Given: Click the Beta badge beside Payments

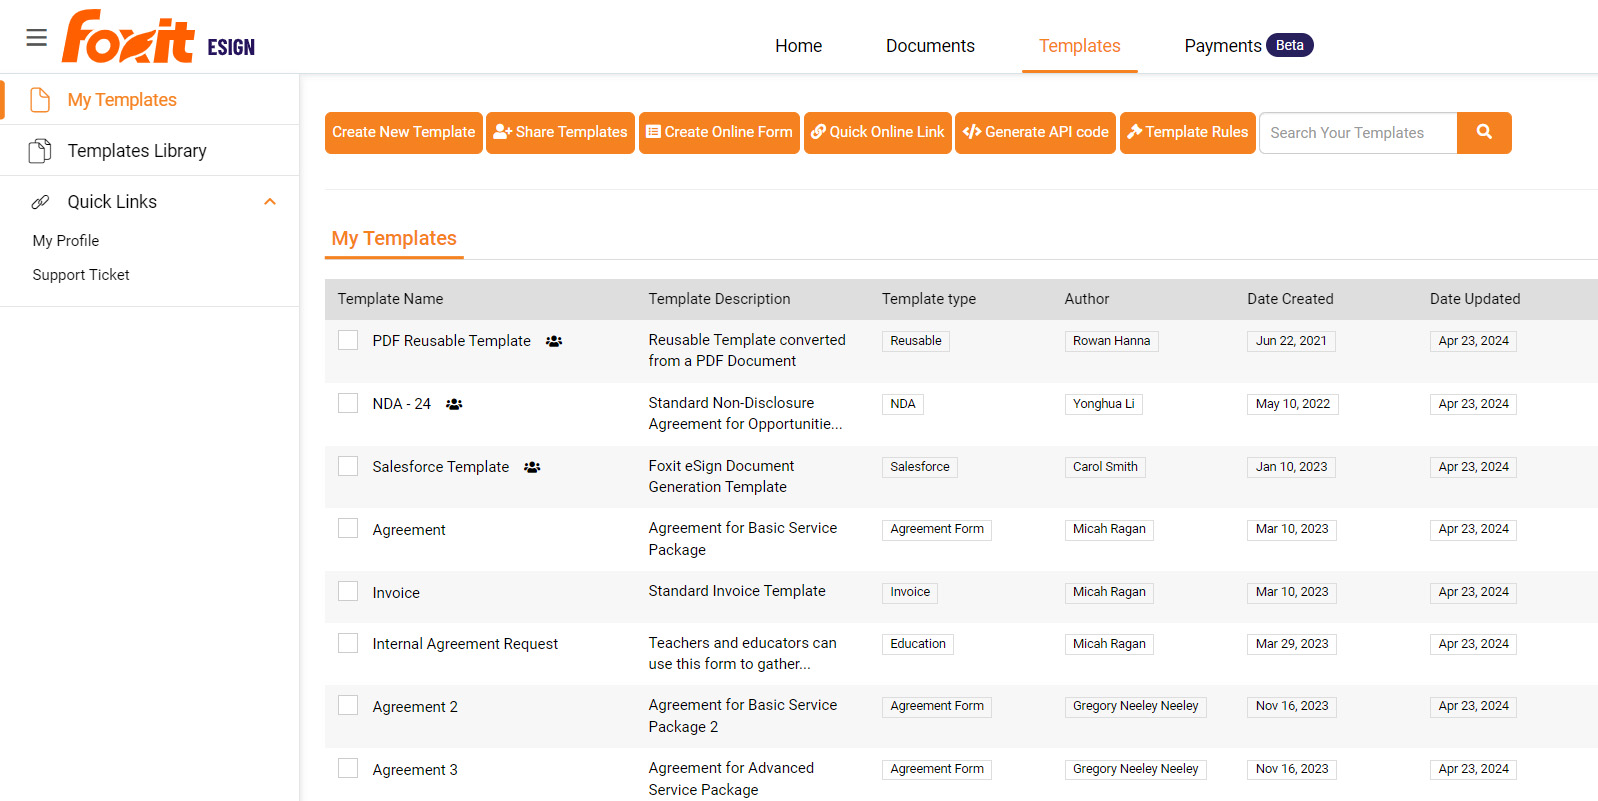Looking at the screenshot, I should [1290, 45].
